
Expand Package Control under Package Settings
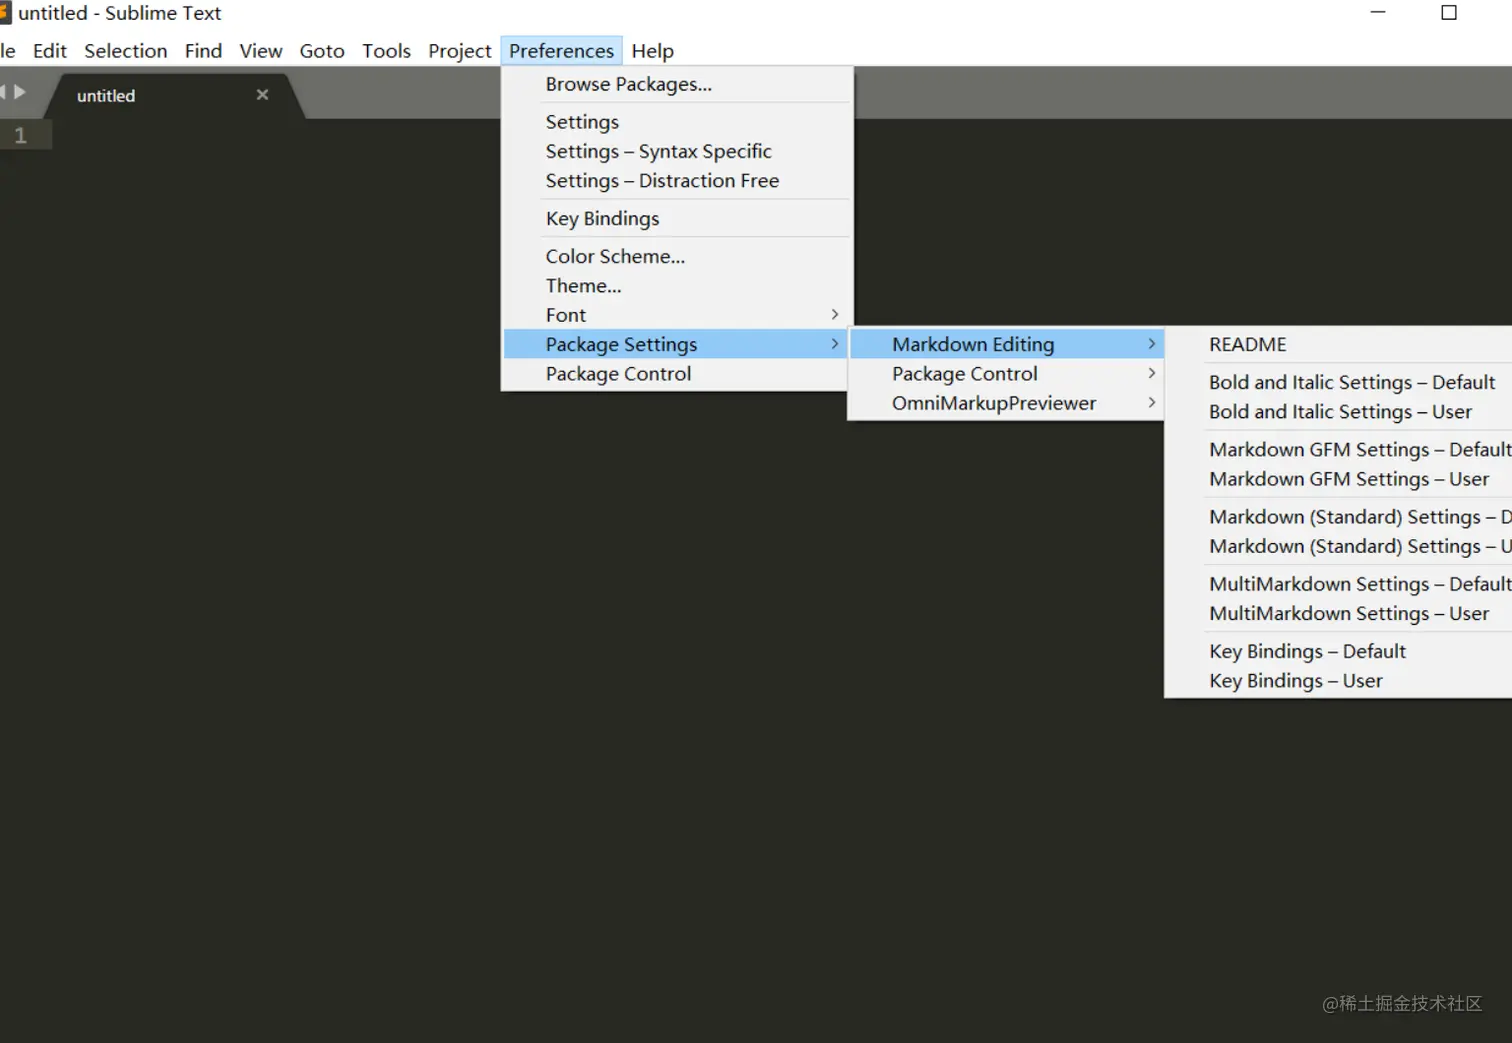tap(963, 373)
